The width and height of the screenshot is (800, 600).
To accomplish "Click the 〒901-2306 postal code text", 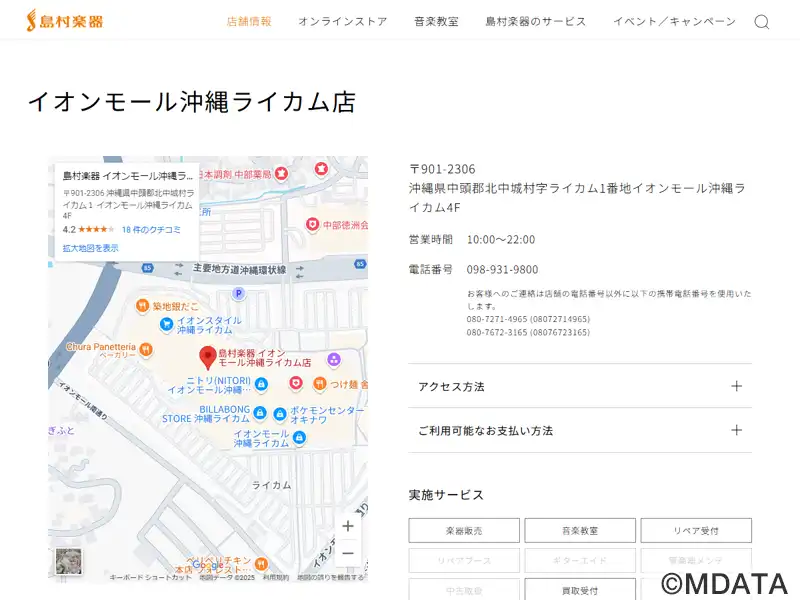I will point(442,169).
